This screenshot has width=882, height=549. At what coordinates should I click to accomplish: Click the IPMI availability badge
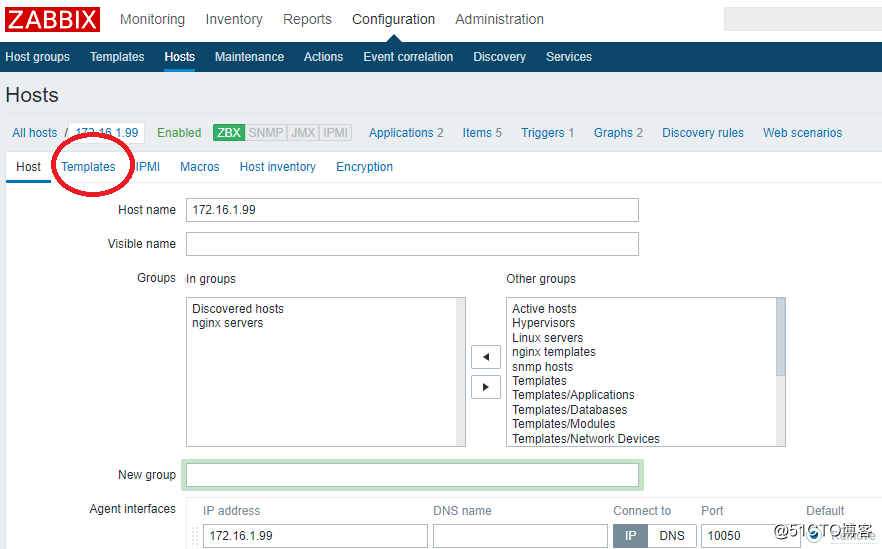click(x=336, y=133)
